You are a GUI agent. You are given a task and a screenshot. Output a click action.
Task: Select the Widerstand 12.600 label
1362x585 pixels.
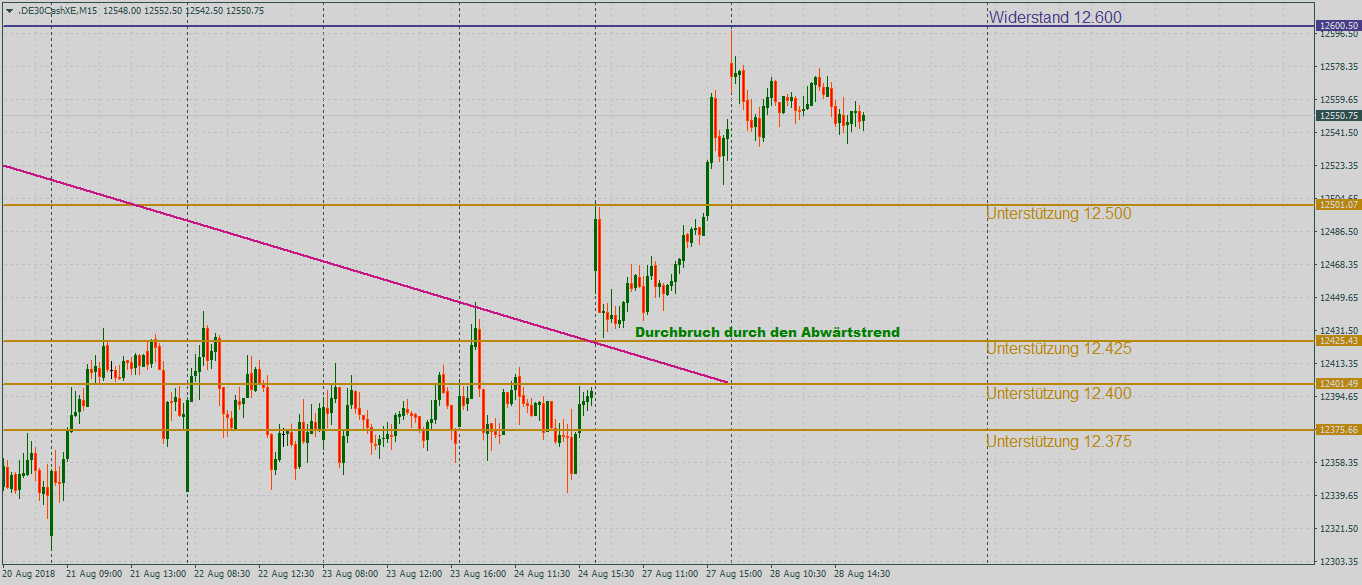click(x=1055, y=17)
